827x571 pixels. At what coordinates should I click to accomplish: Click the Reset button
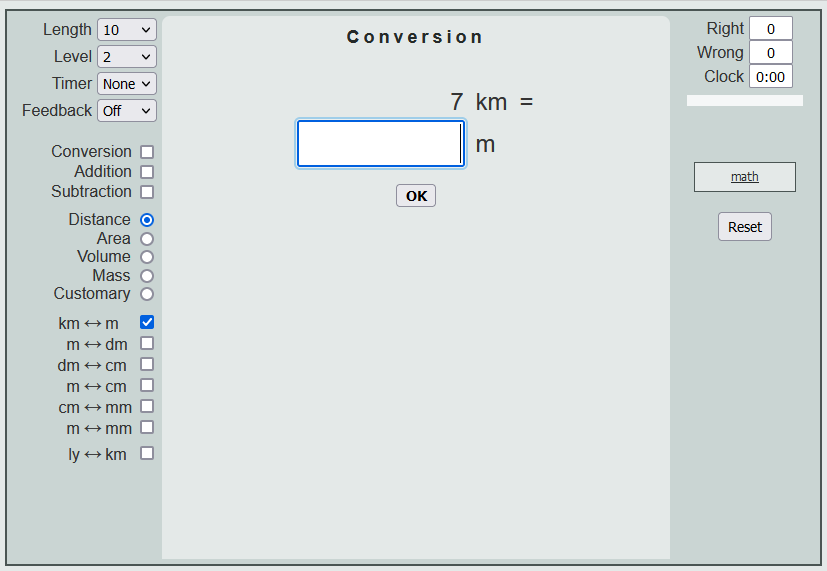coord(745,227)
